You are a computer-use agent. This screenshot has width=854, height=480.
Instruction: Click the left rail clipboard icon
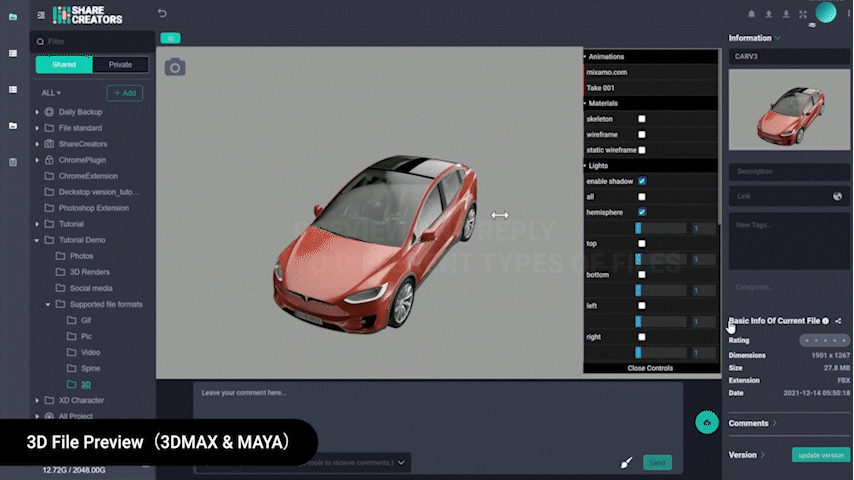point(13,162)
